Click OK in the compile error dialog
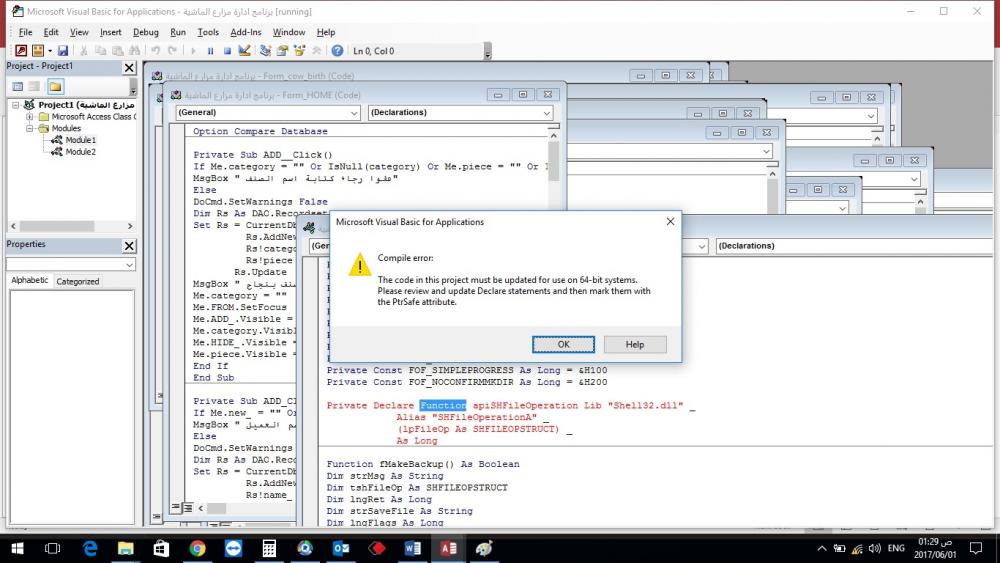 click(x=563, y=344)
